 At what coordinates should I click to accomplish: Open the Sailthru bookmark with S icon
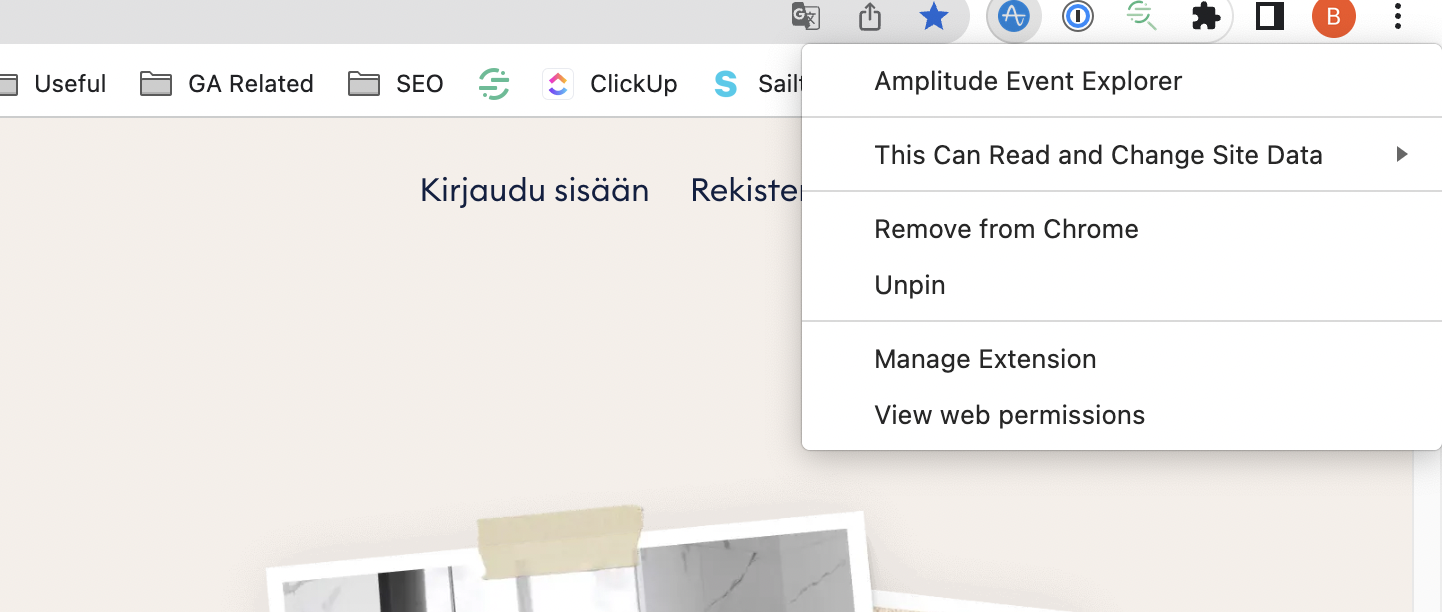click(758, 84)
